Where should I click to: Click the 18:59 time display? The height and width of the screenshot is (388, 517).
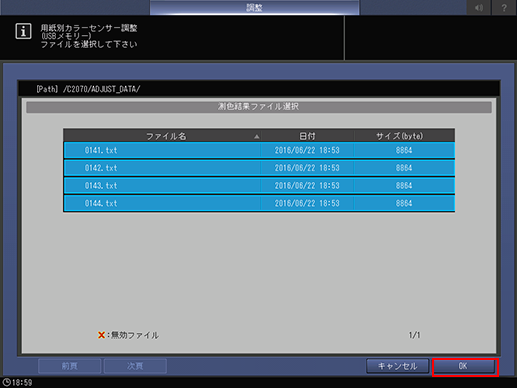coord(22,382)
